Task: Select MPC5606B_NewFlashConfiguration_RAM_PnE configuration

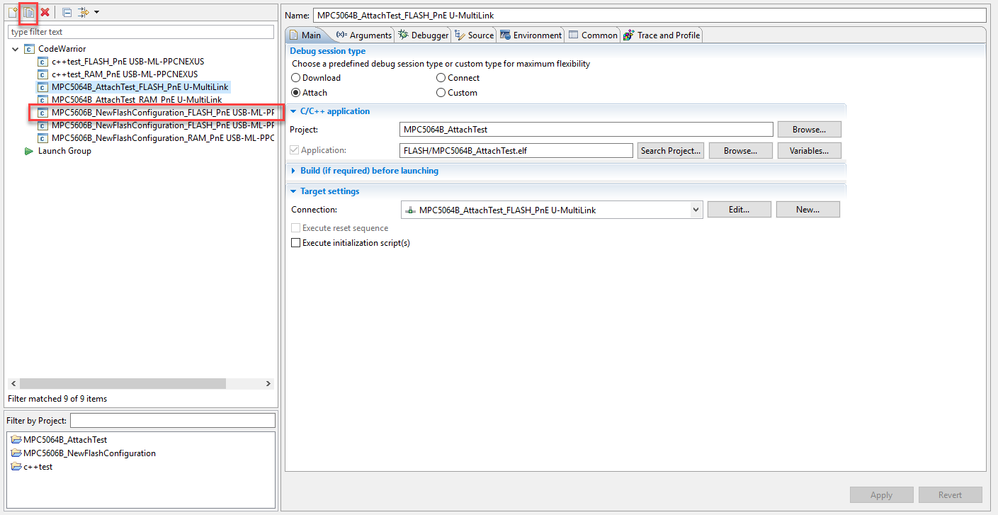Action: [x=162, y=138]
